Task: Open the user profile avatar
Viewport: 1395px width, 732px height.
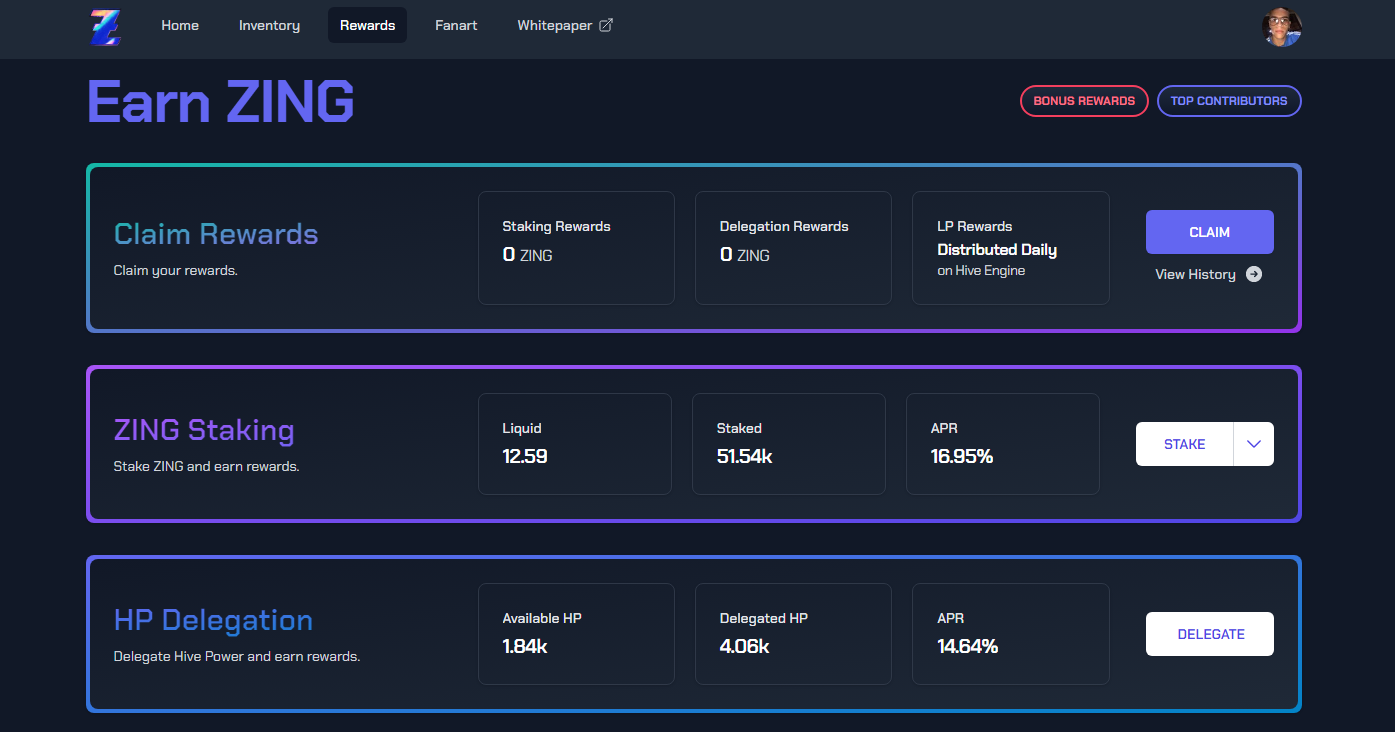Action: point(1281,27)
